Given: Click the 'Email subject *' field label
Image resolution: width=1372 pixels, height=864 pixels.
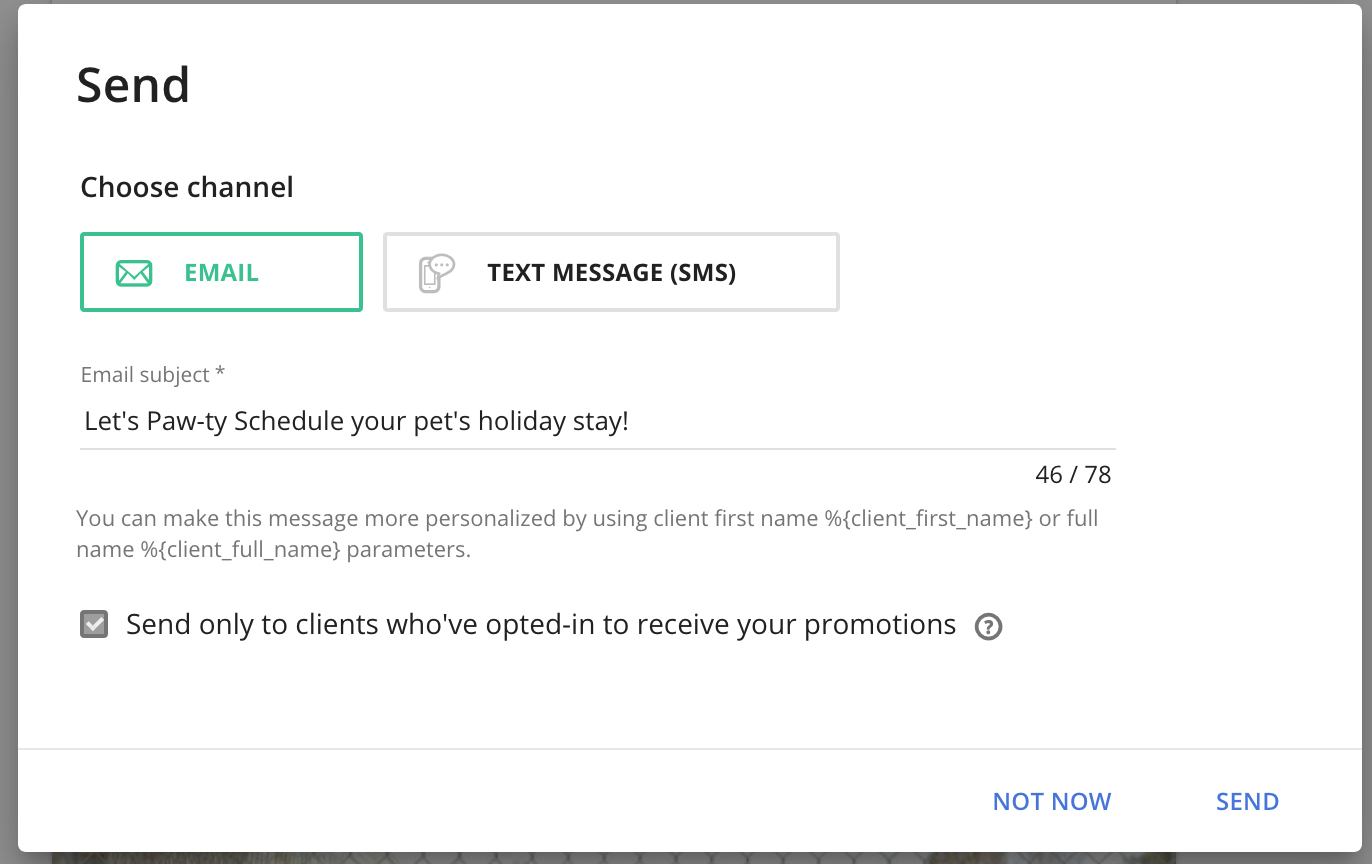Looking at the screenshot, I should point(153,375).
